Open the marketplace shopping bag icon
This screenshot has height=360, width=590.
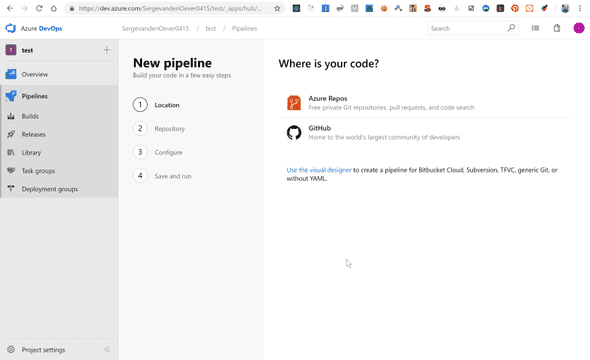(x=557, y=28)
